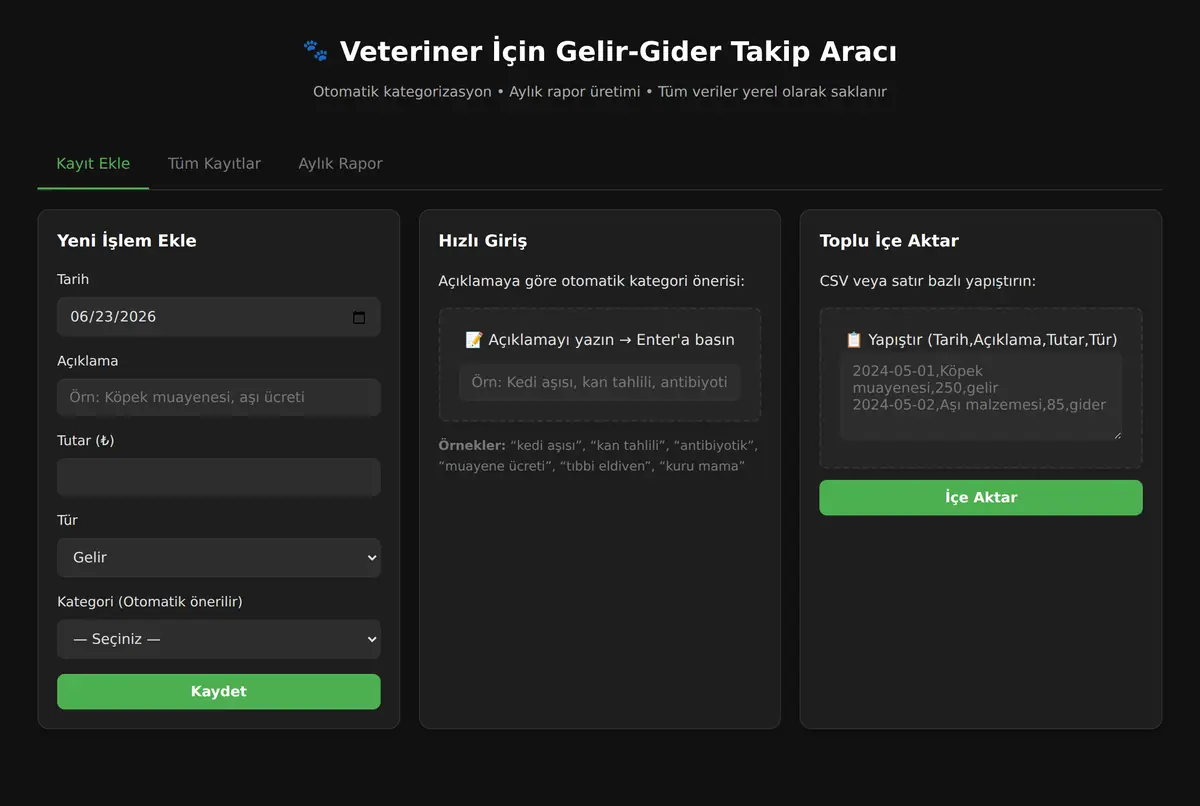
Task: Click the İçe Aktar button
Action: tap(981, 497)
